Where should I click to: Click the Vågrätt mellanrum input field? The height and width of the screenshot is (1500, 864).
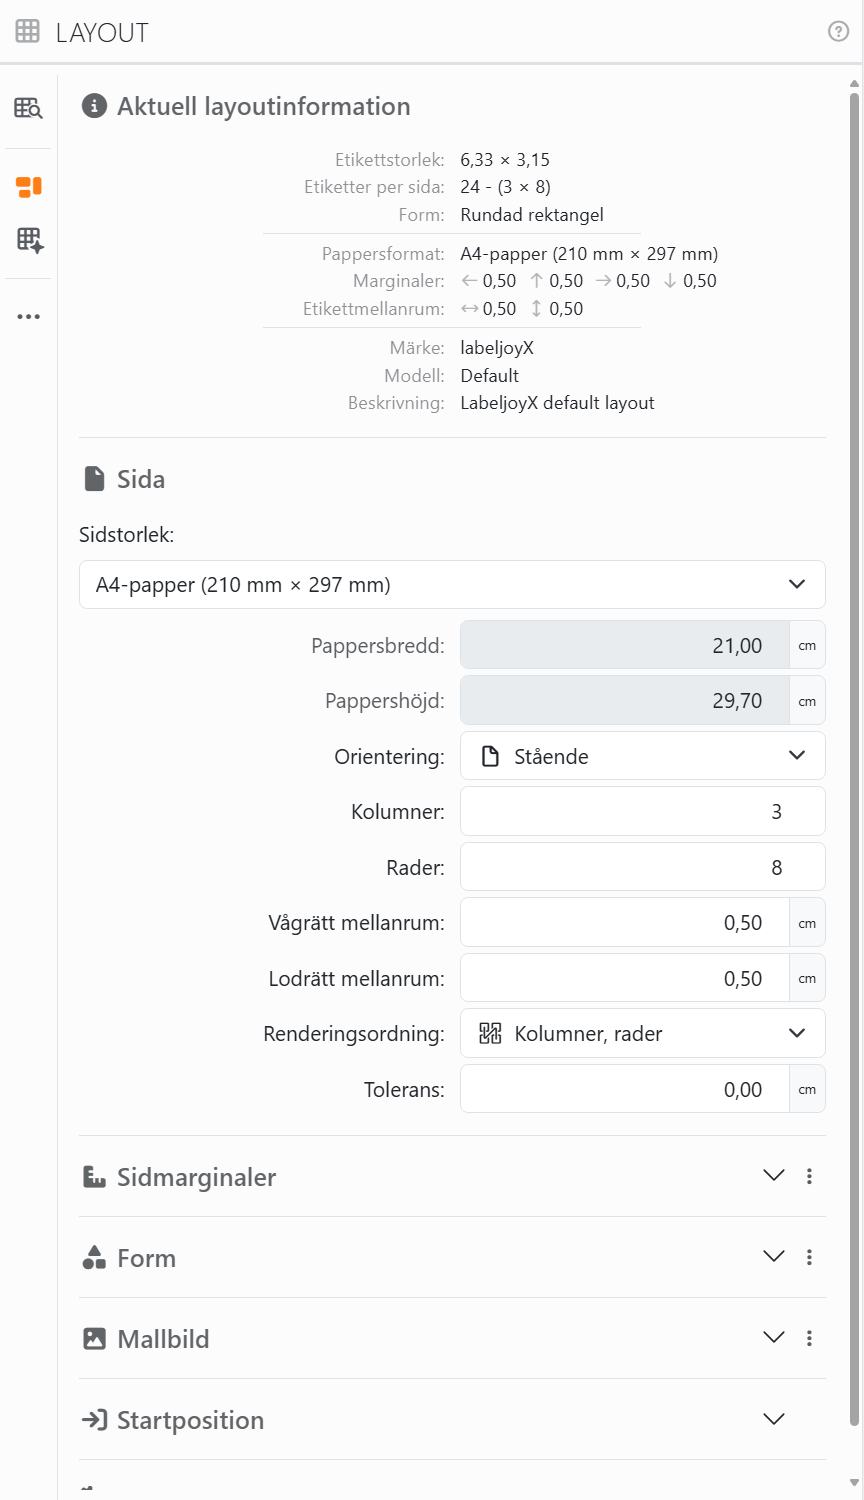tap(625, 923)
